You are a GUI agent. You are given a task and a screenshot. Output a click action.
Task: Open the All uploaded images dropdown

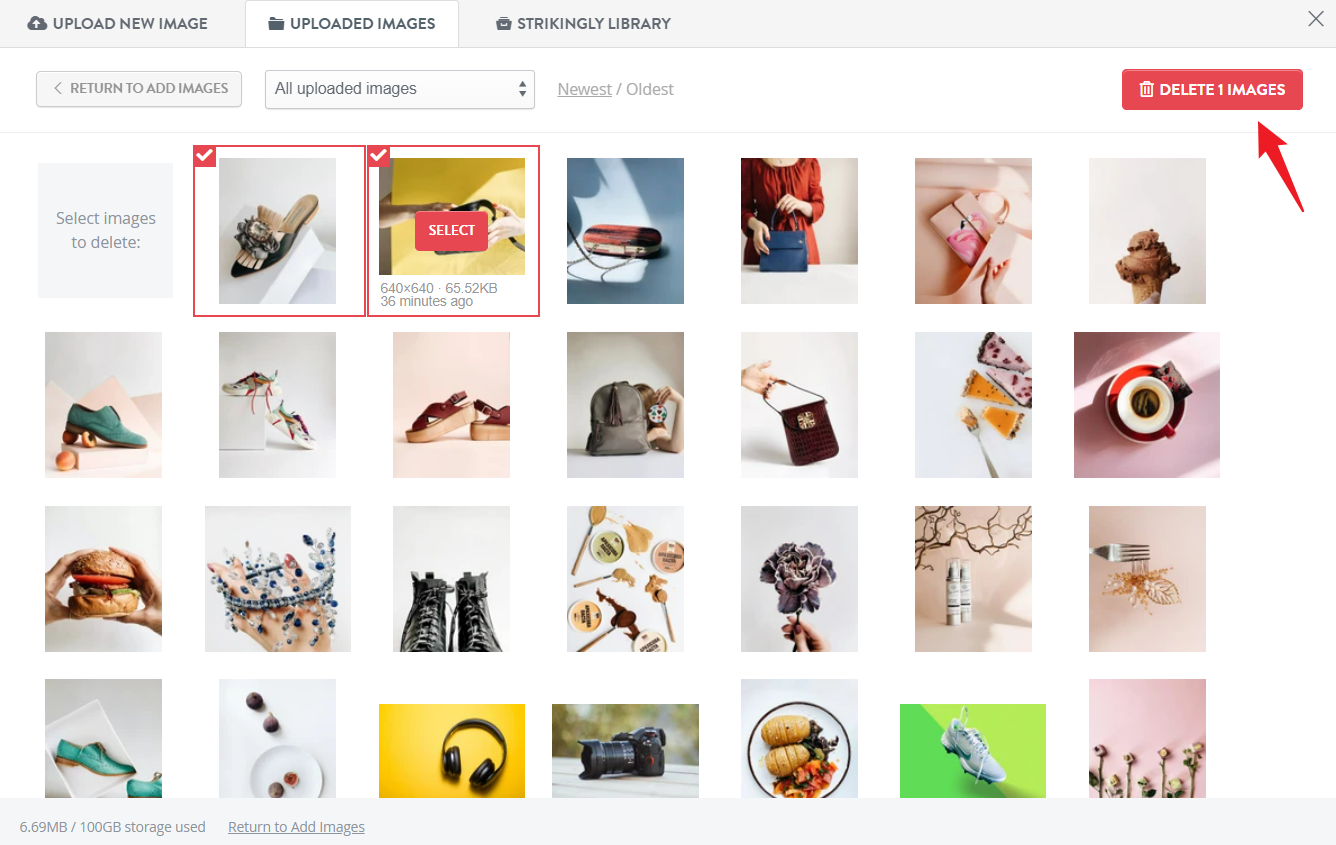400,89
